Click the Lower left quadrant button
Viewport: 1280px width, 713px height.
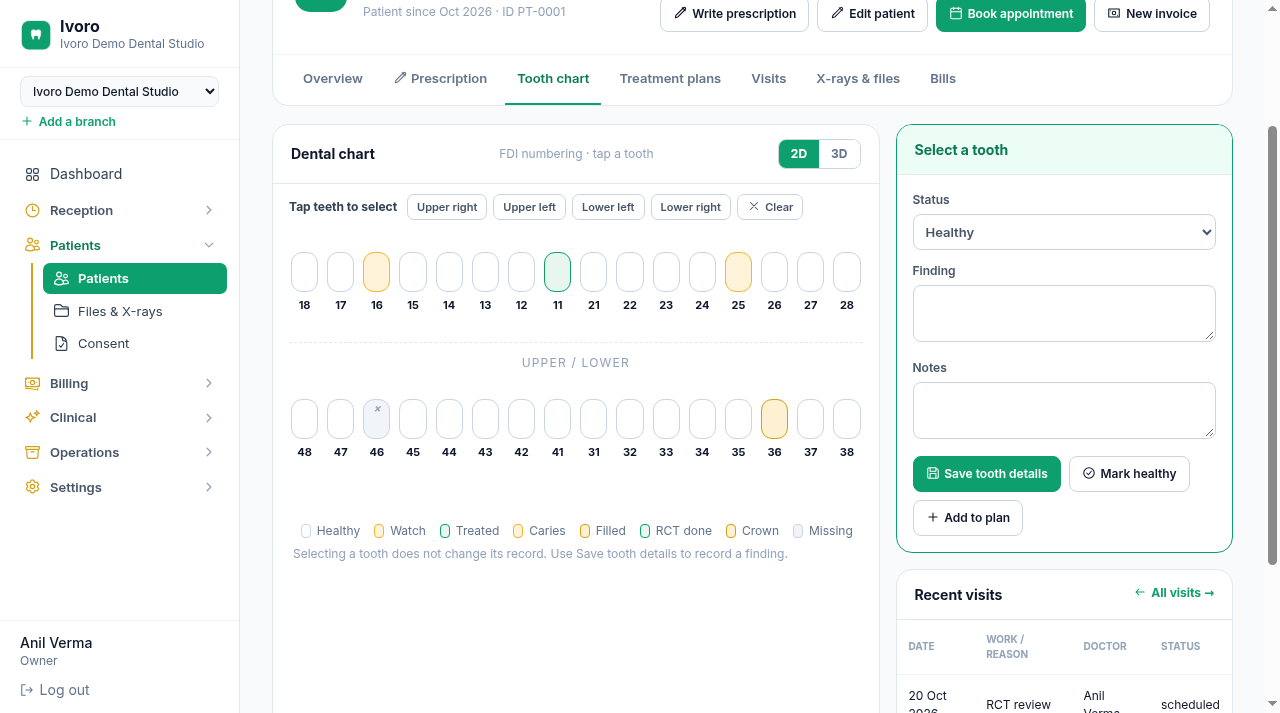click(x=608, y=207)
